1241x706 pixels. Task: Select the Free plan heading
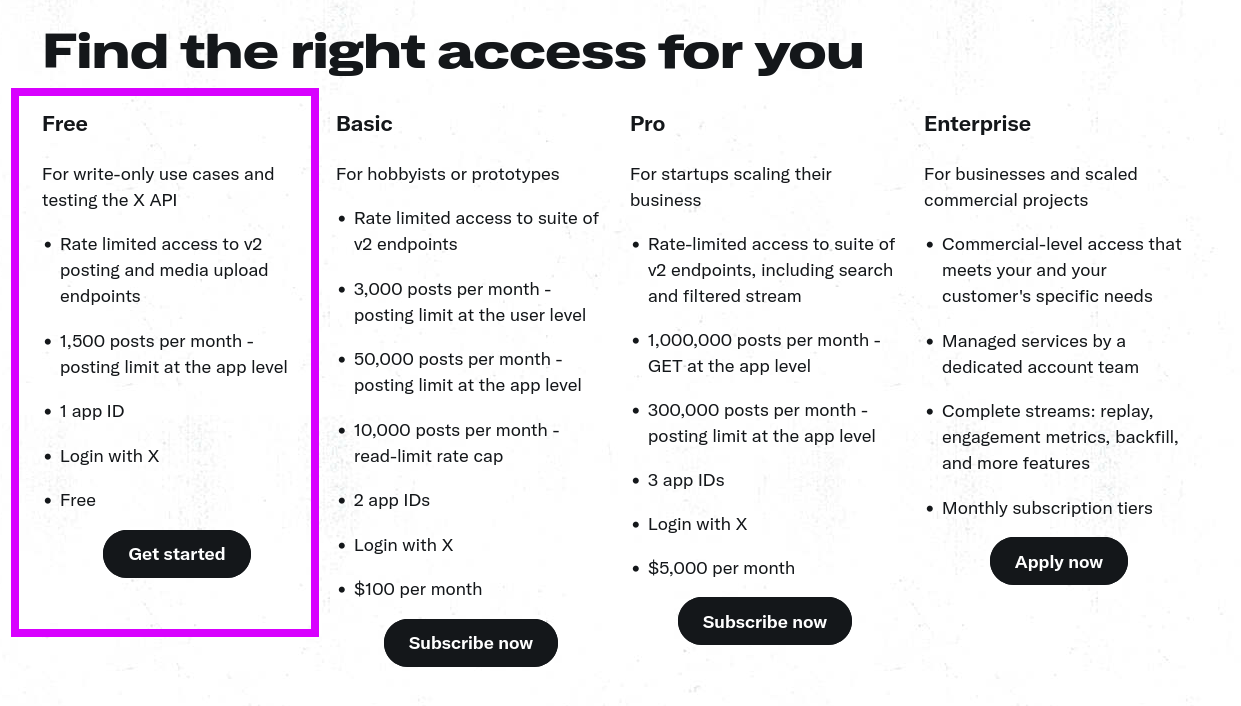pyautogui.click(x=65, y=124)
